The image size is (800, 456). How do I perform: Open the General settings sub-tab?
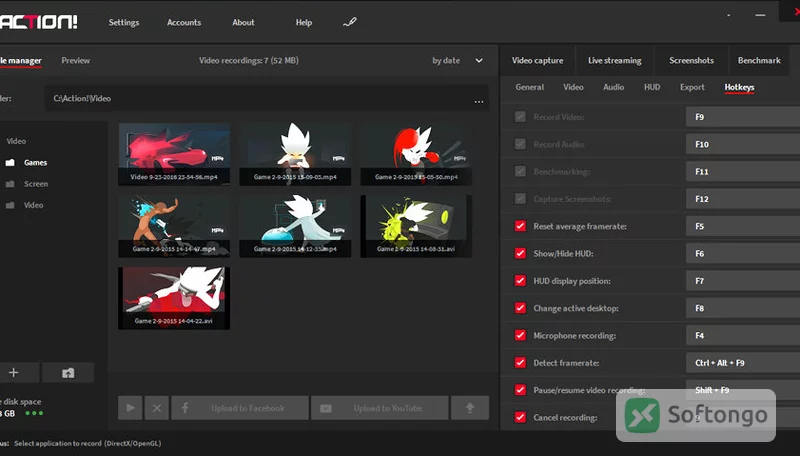[530, 87]
